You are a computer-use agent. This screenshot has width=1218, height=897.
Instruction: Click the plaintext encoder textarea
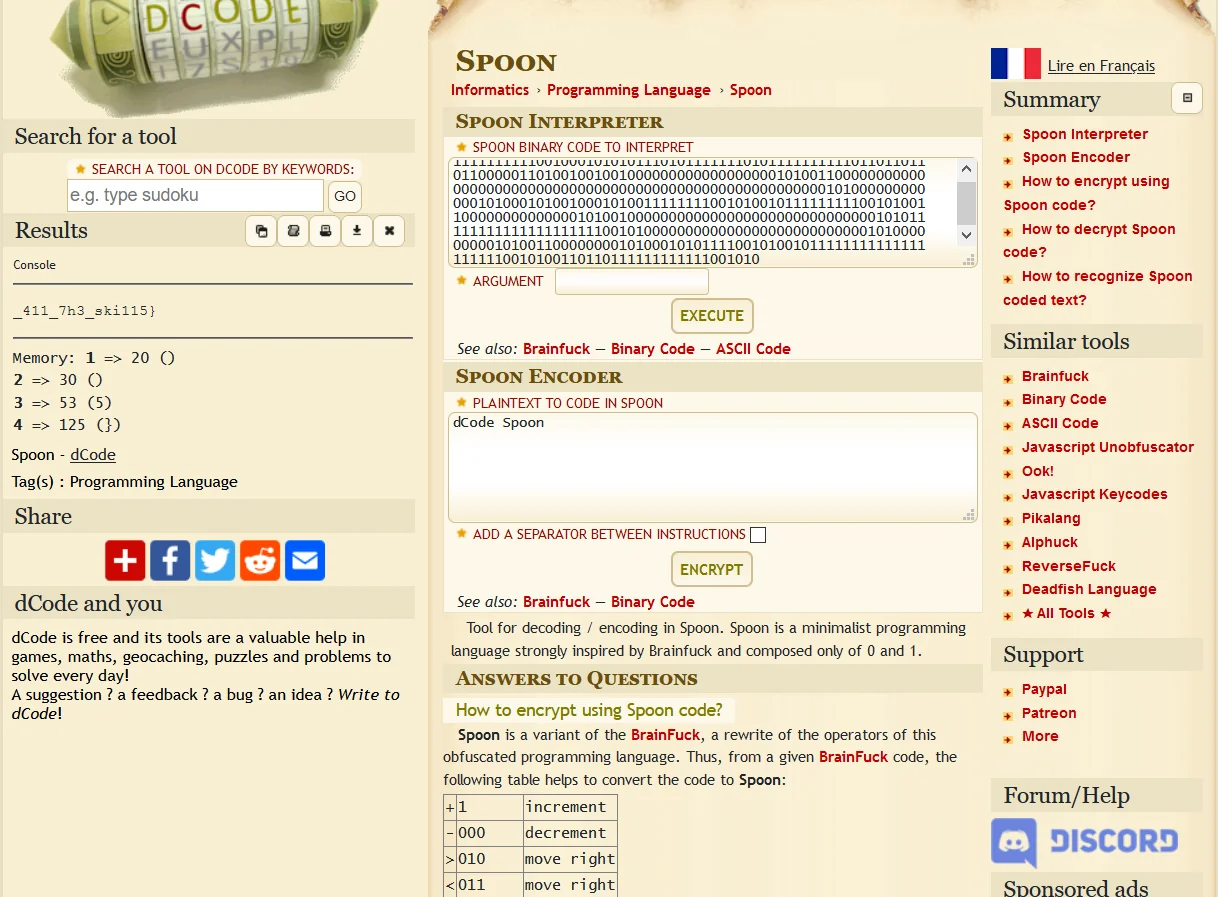point(712,467)
